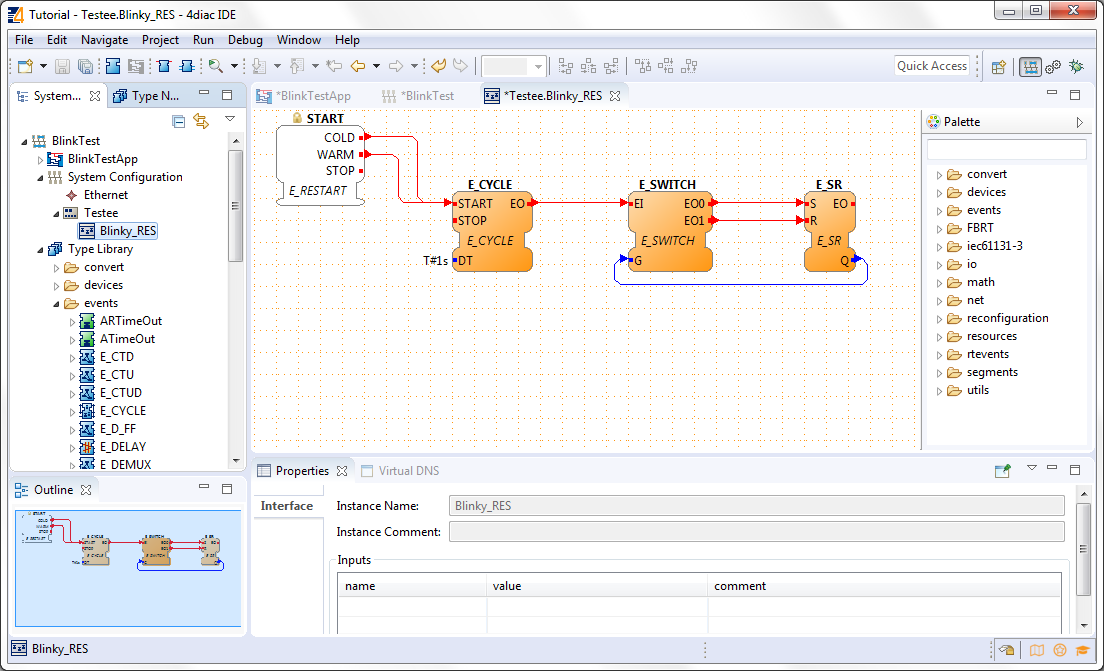1104x671 pixels.
Task: Click the Palette search input field
Action: pyautogui.click(x=1005, y=149)
